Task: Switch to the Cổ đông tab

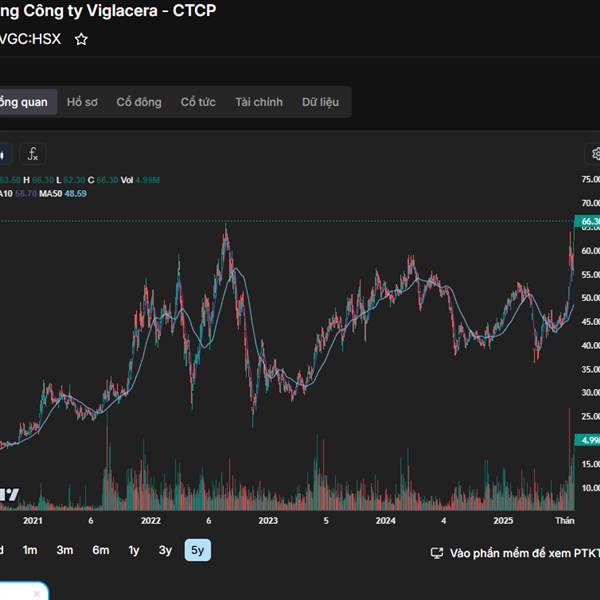Action: pyautogui.click(x=139, y=102)
